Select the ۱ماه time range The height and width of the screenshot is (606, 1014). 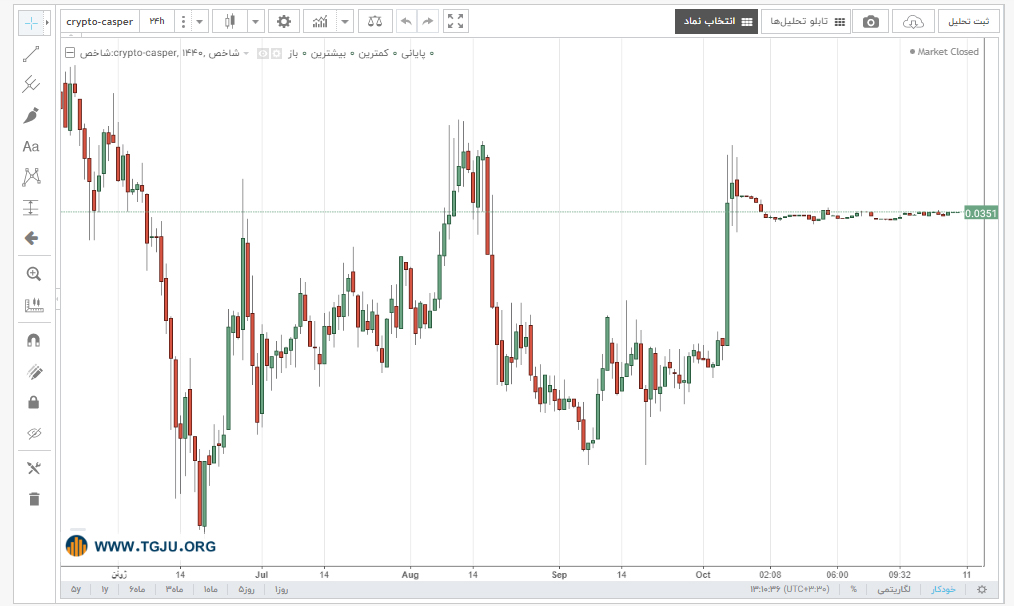[x=210, y=589]
